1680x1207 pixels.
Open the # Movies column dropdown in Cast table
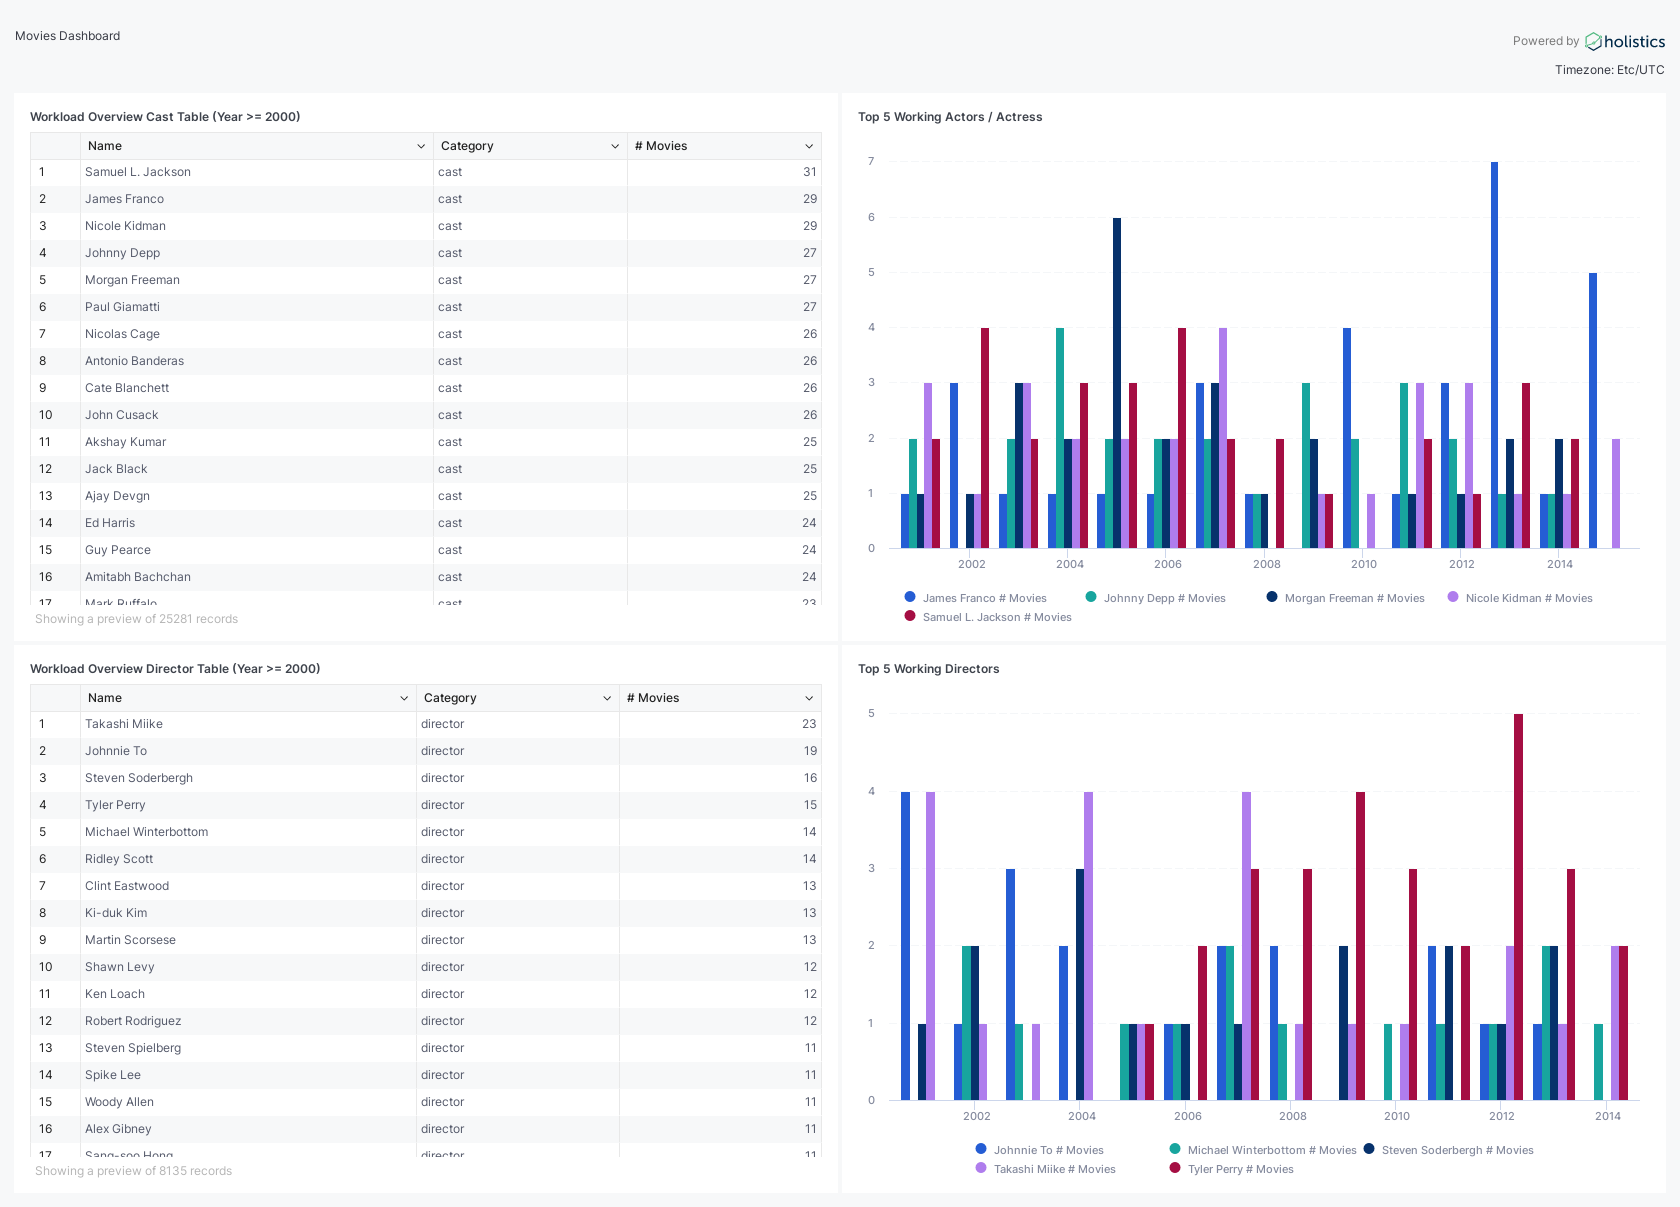pos(809,146)
